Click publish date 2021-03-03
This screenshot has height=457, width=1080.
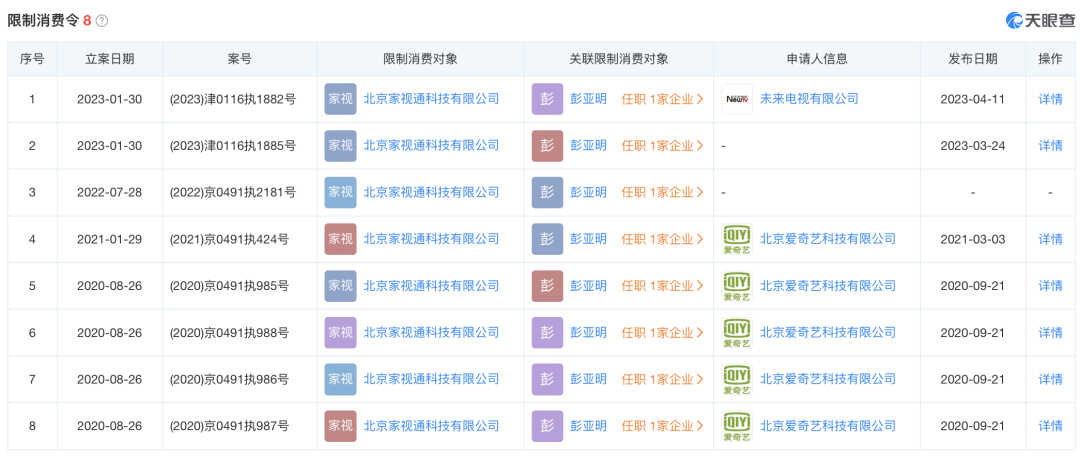973,239
